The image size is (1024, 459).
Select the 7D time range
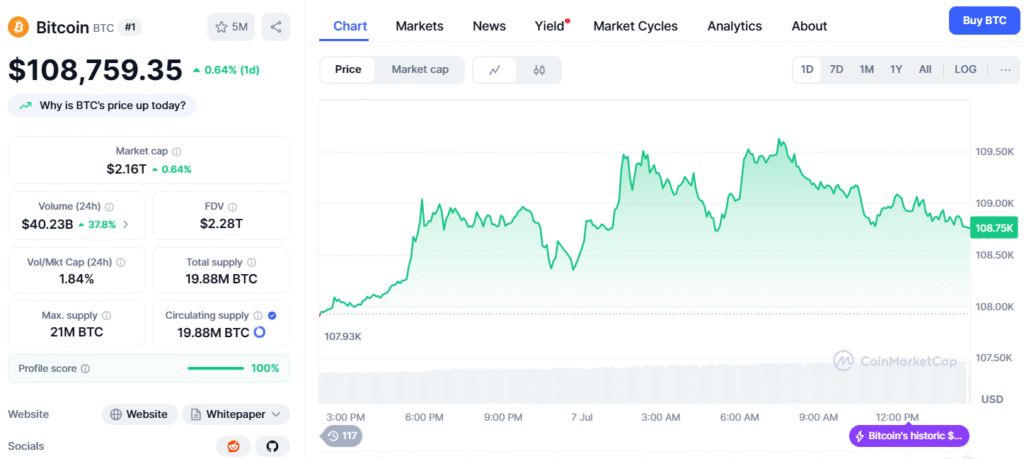836,69
